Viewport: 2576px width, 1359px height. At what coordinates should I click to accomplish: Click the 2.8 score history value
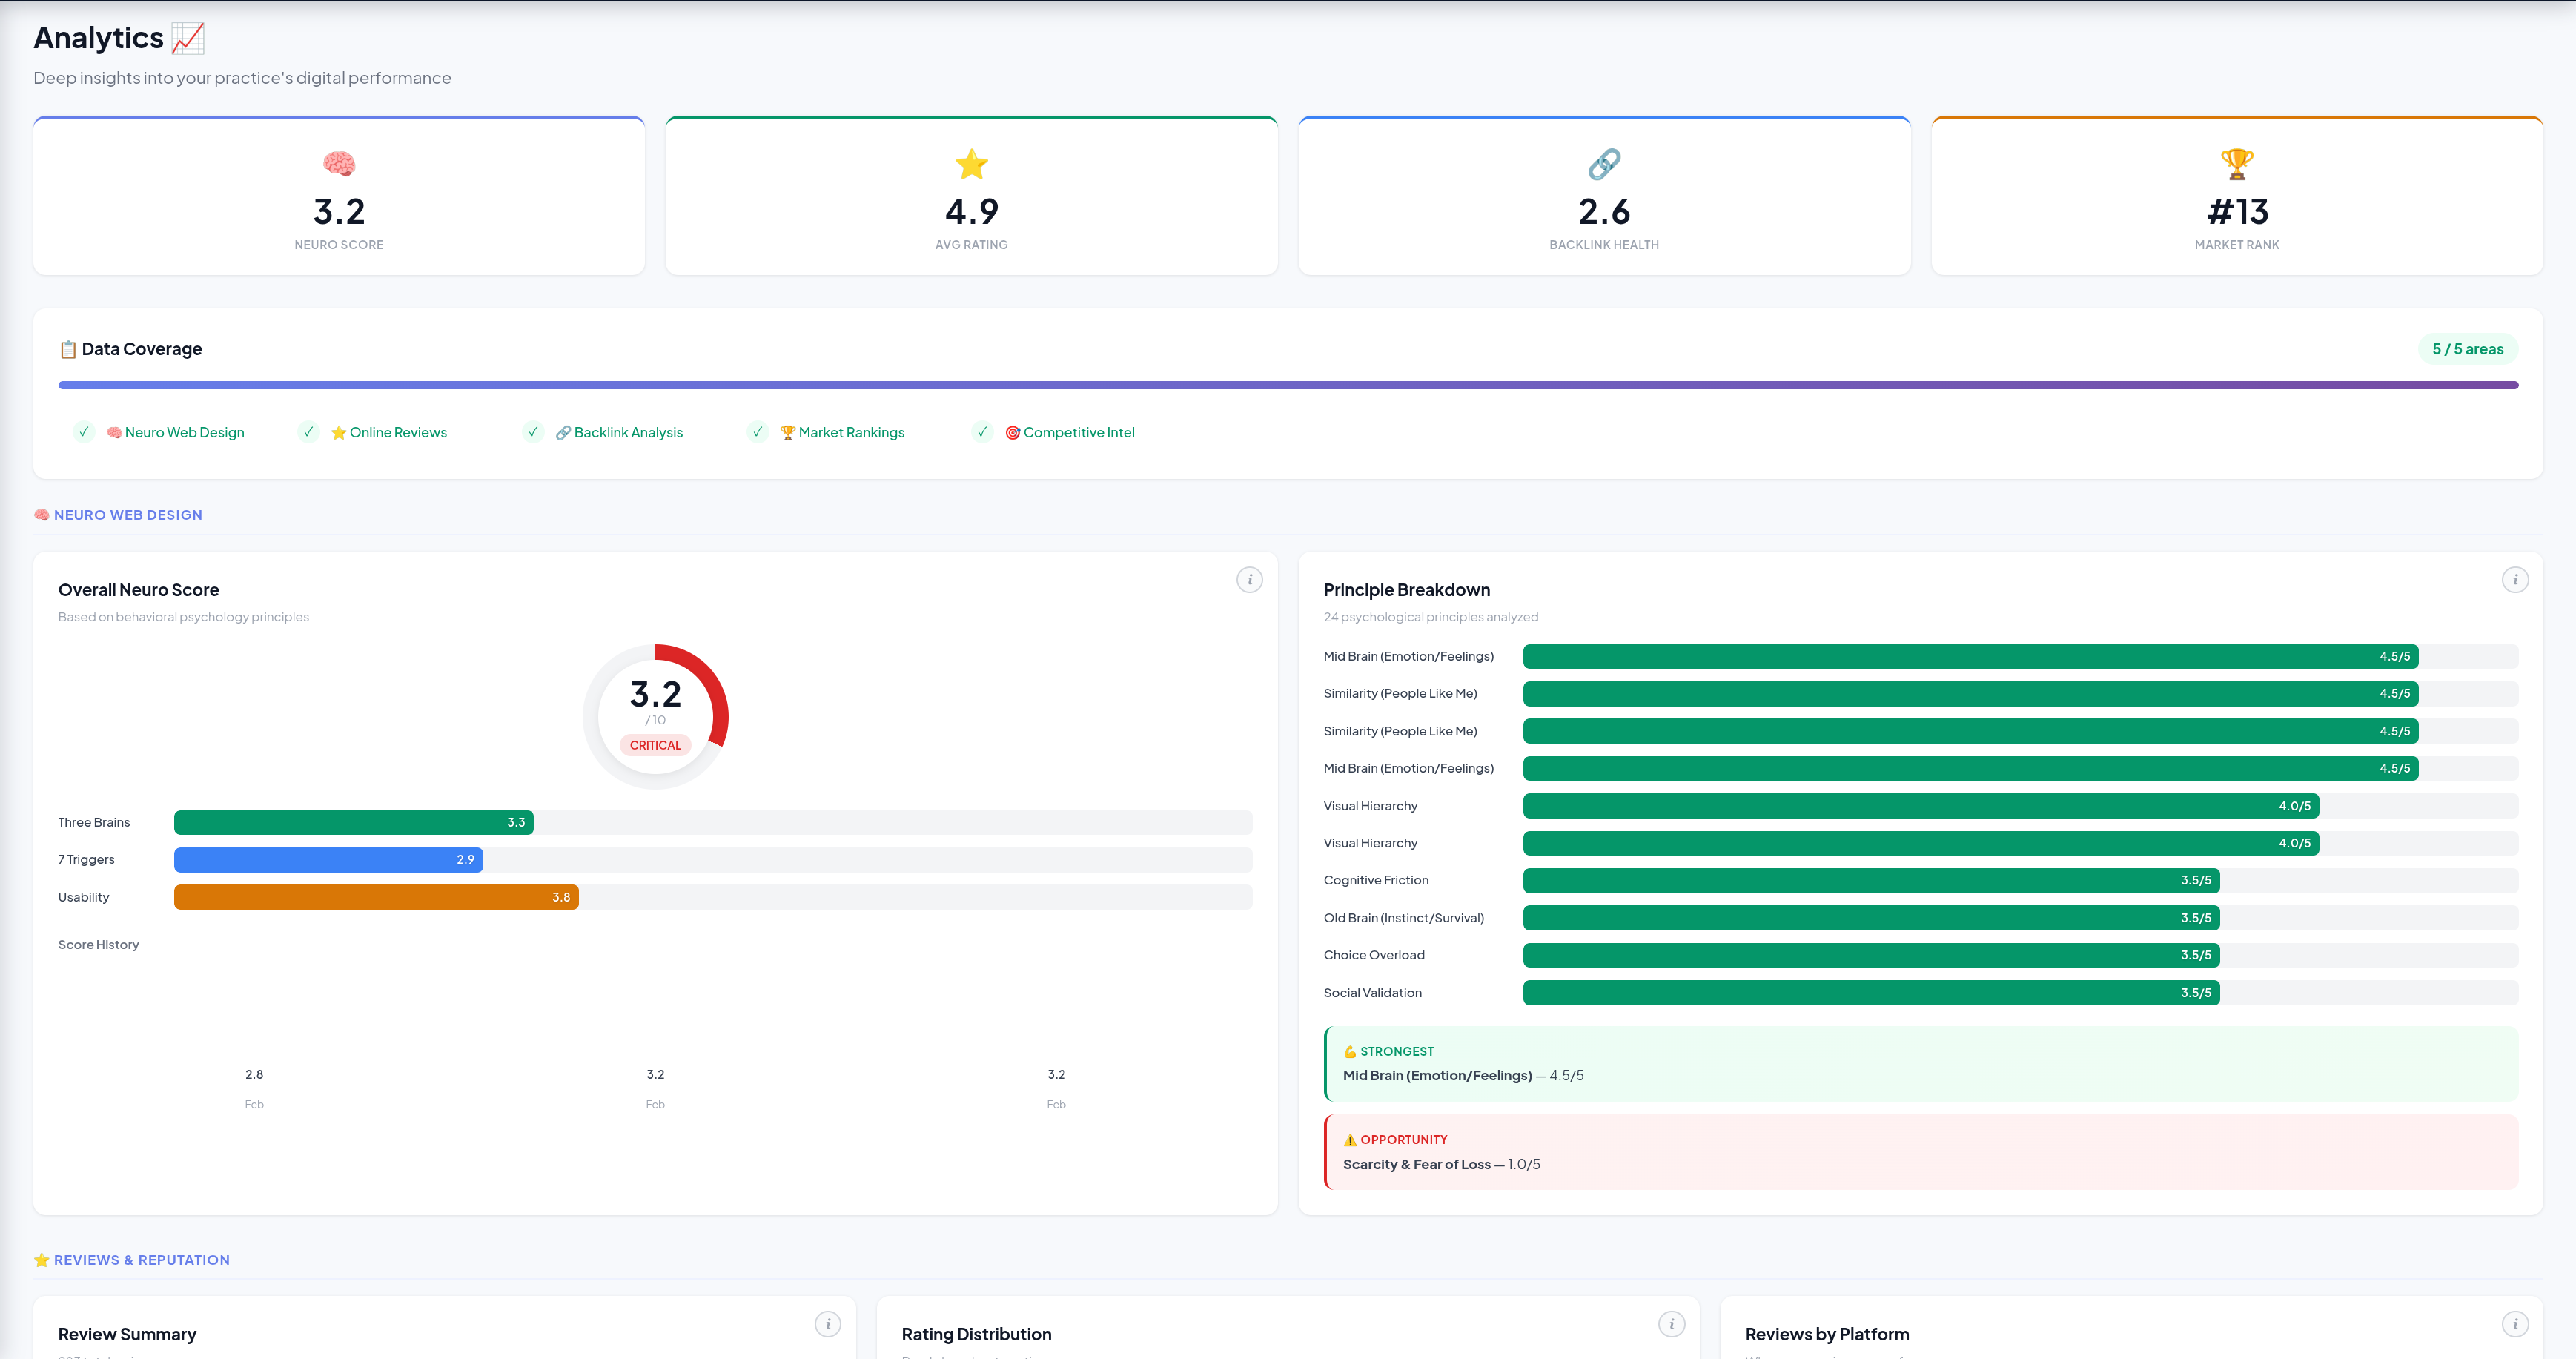[254, 1074]
